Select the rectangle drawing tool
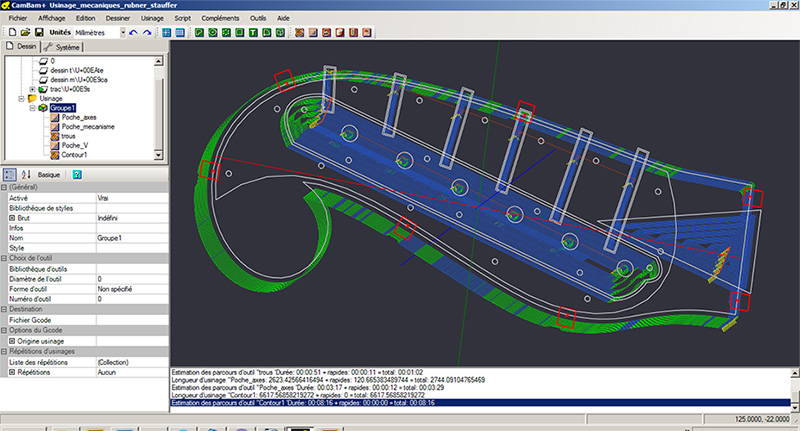This screenshot has width=800, height=431. (x=240, y=33)
